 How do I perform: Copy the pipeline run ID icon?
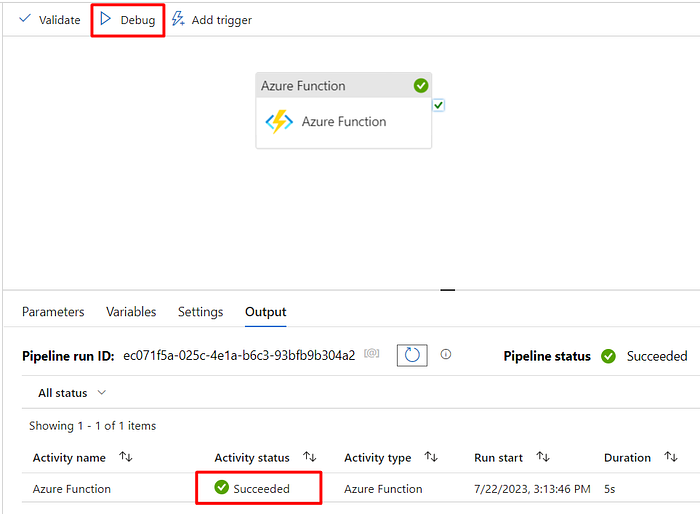tap(371, 354)
